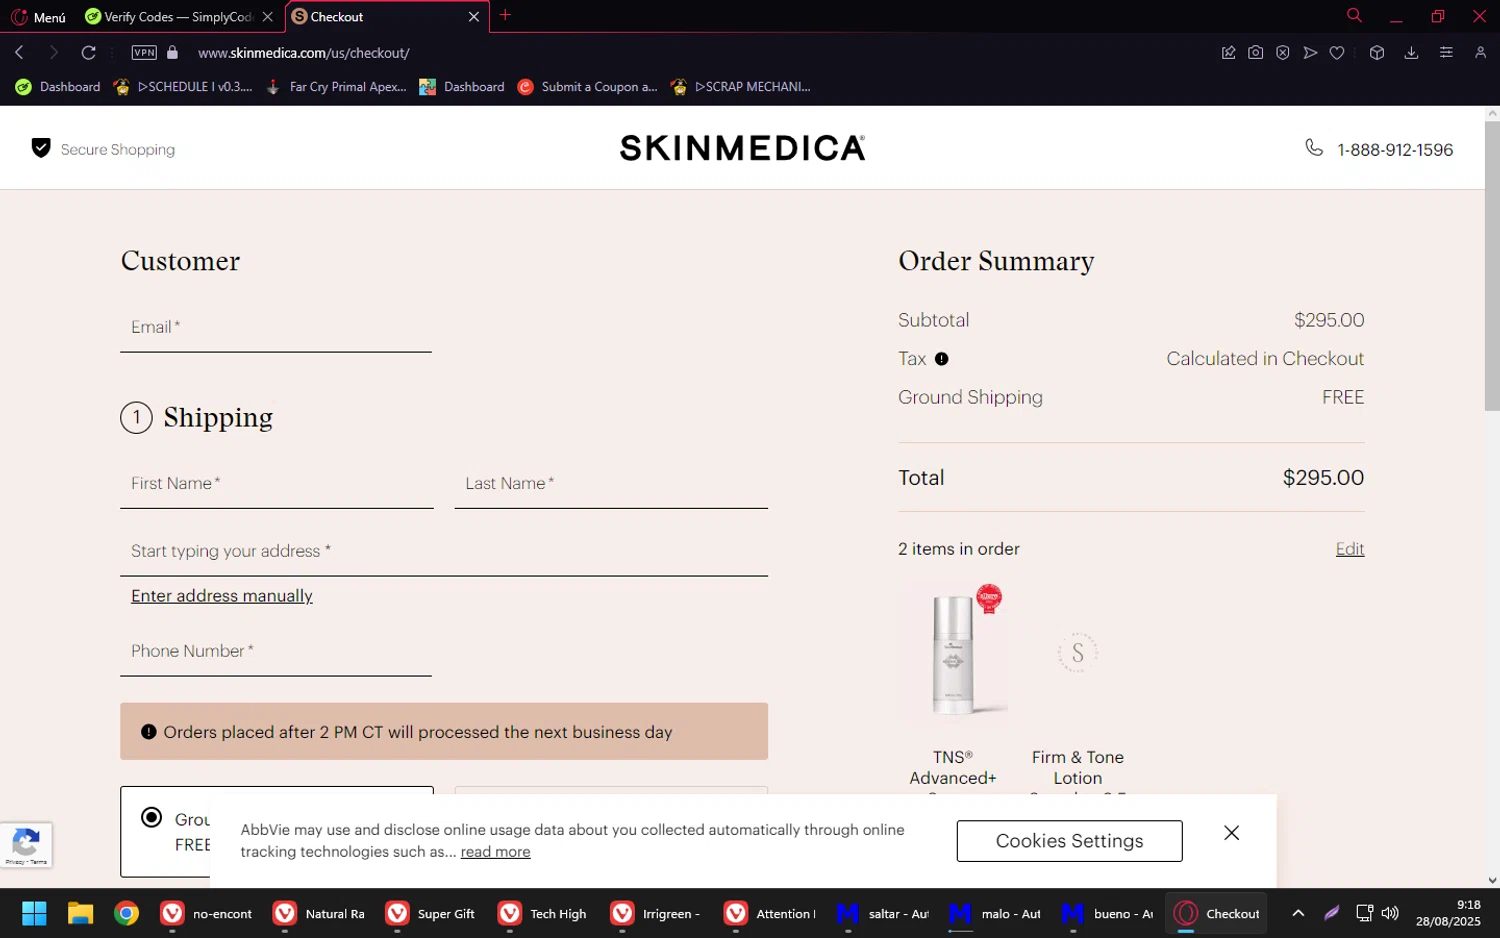Click the Secure Shopping shield icon

41,148
